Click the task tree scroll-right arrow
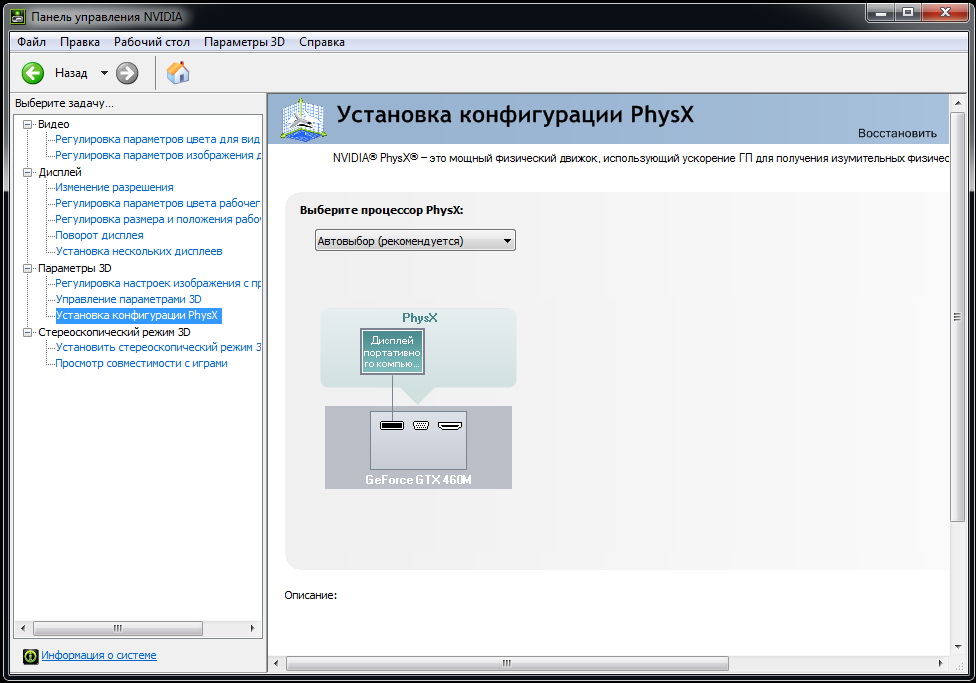 coord(252,628)
